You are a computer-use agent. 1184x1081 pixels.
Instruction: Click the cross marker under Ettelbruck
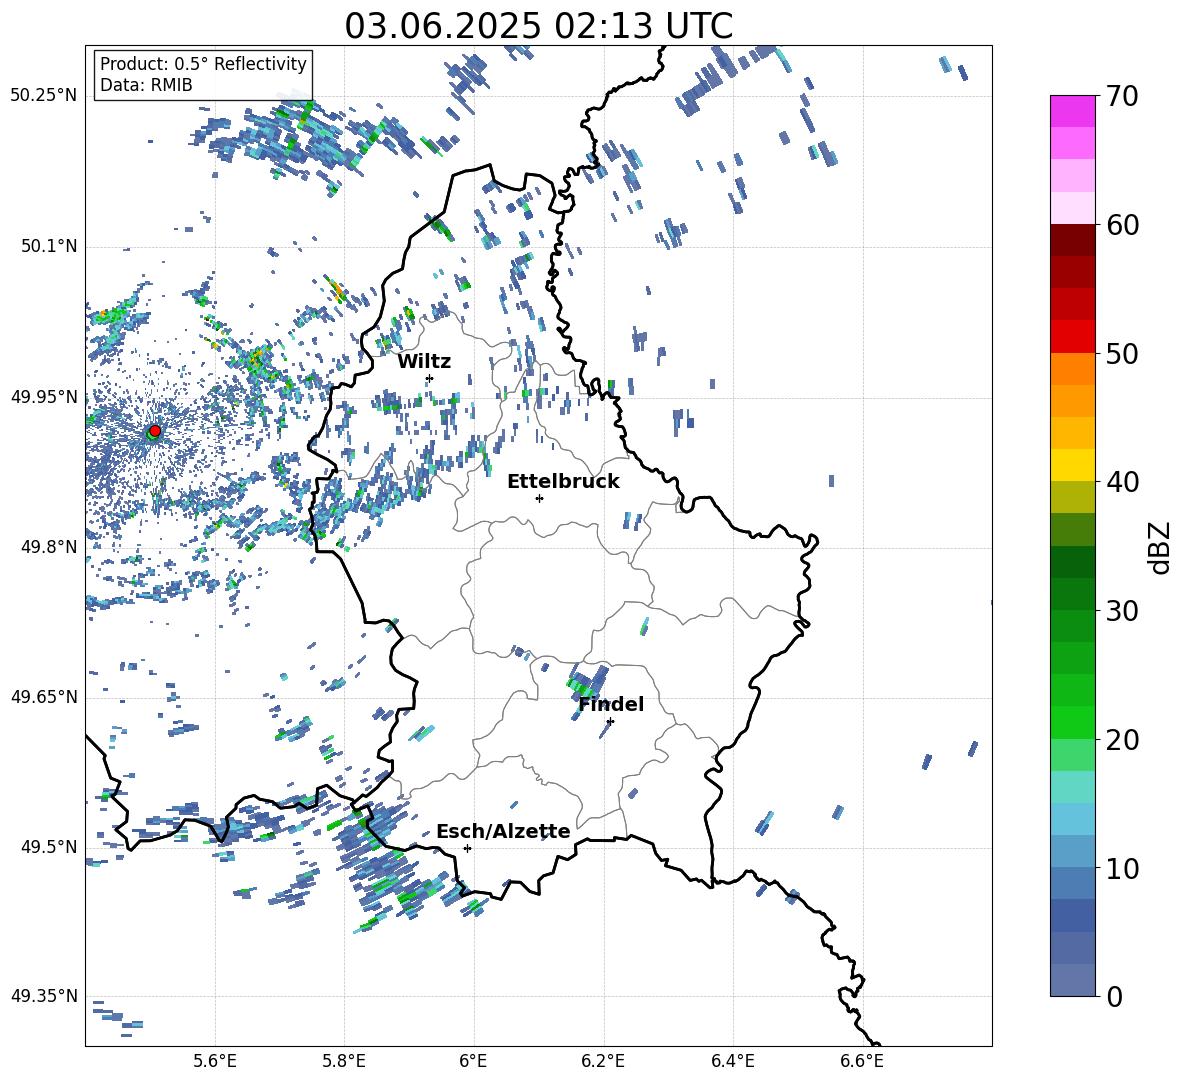click(x=539, y=498)
